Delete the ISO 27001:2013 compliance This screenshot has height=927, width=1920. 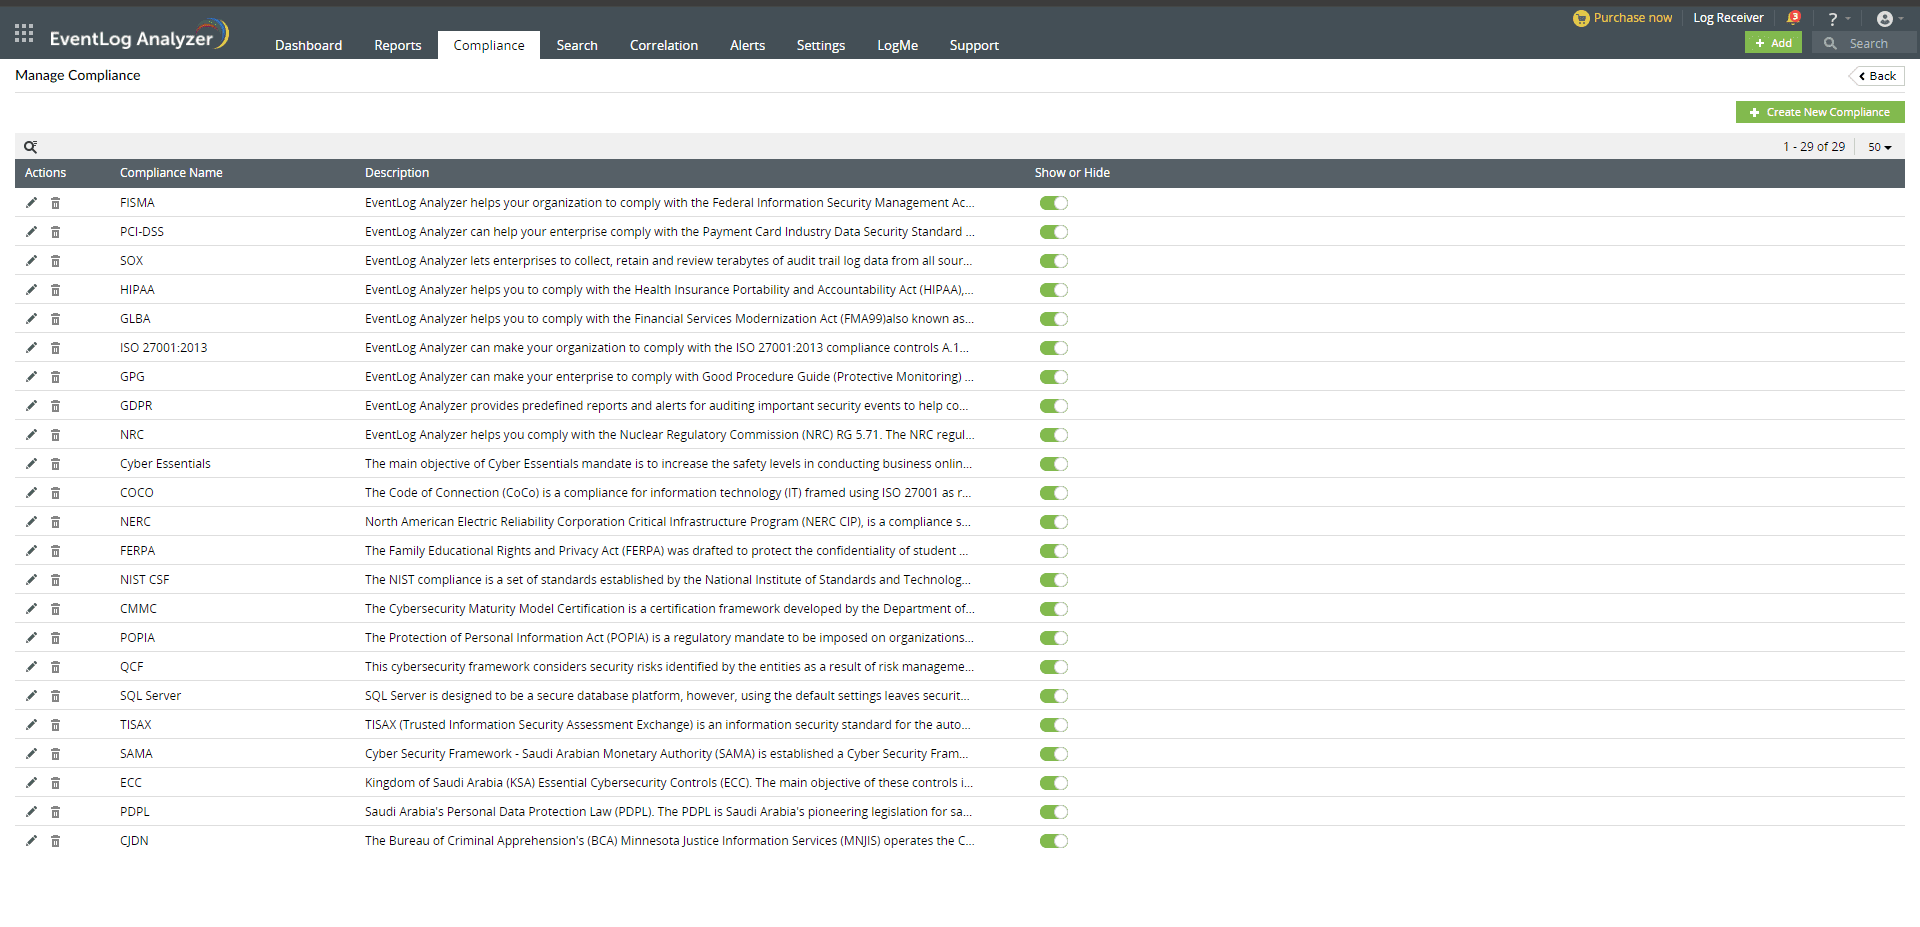(55, 348)
